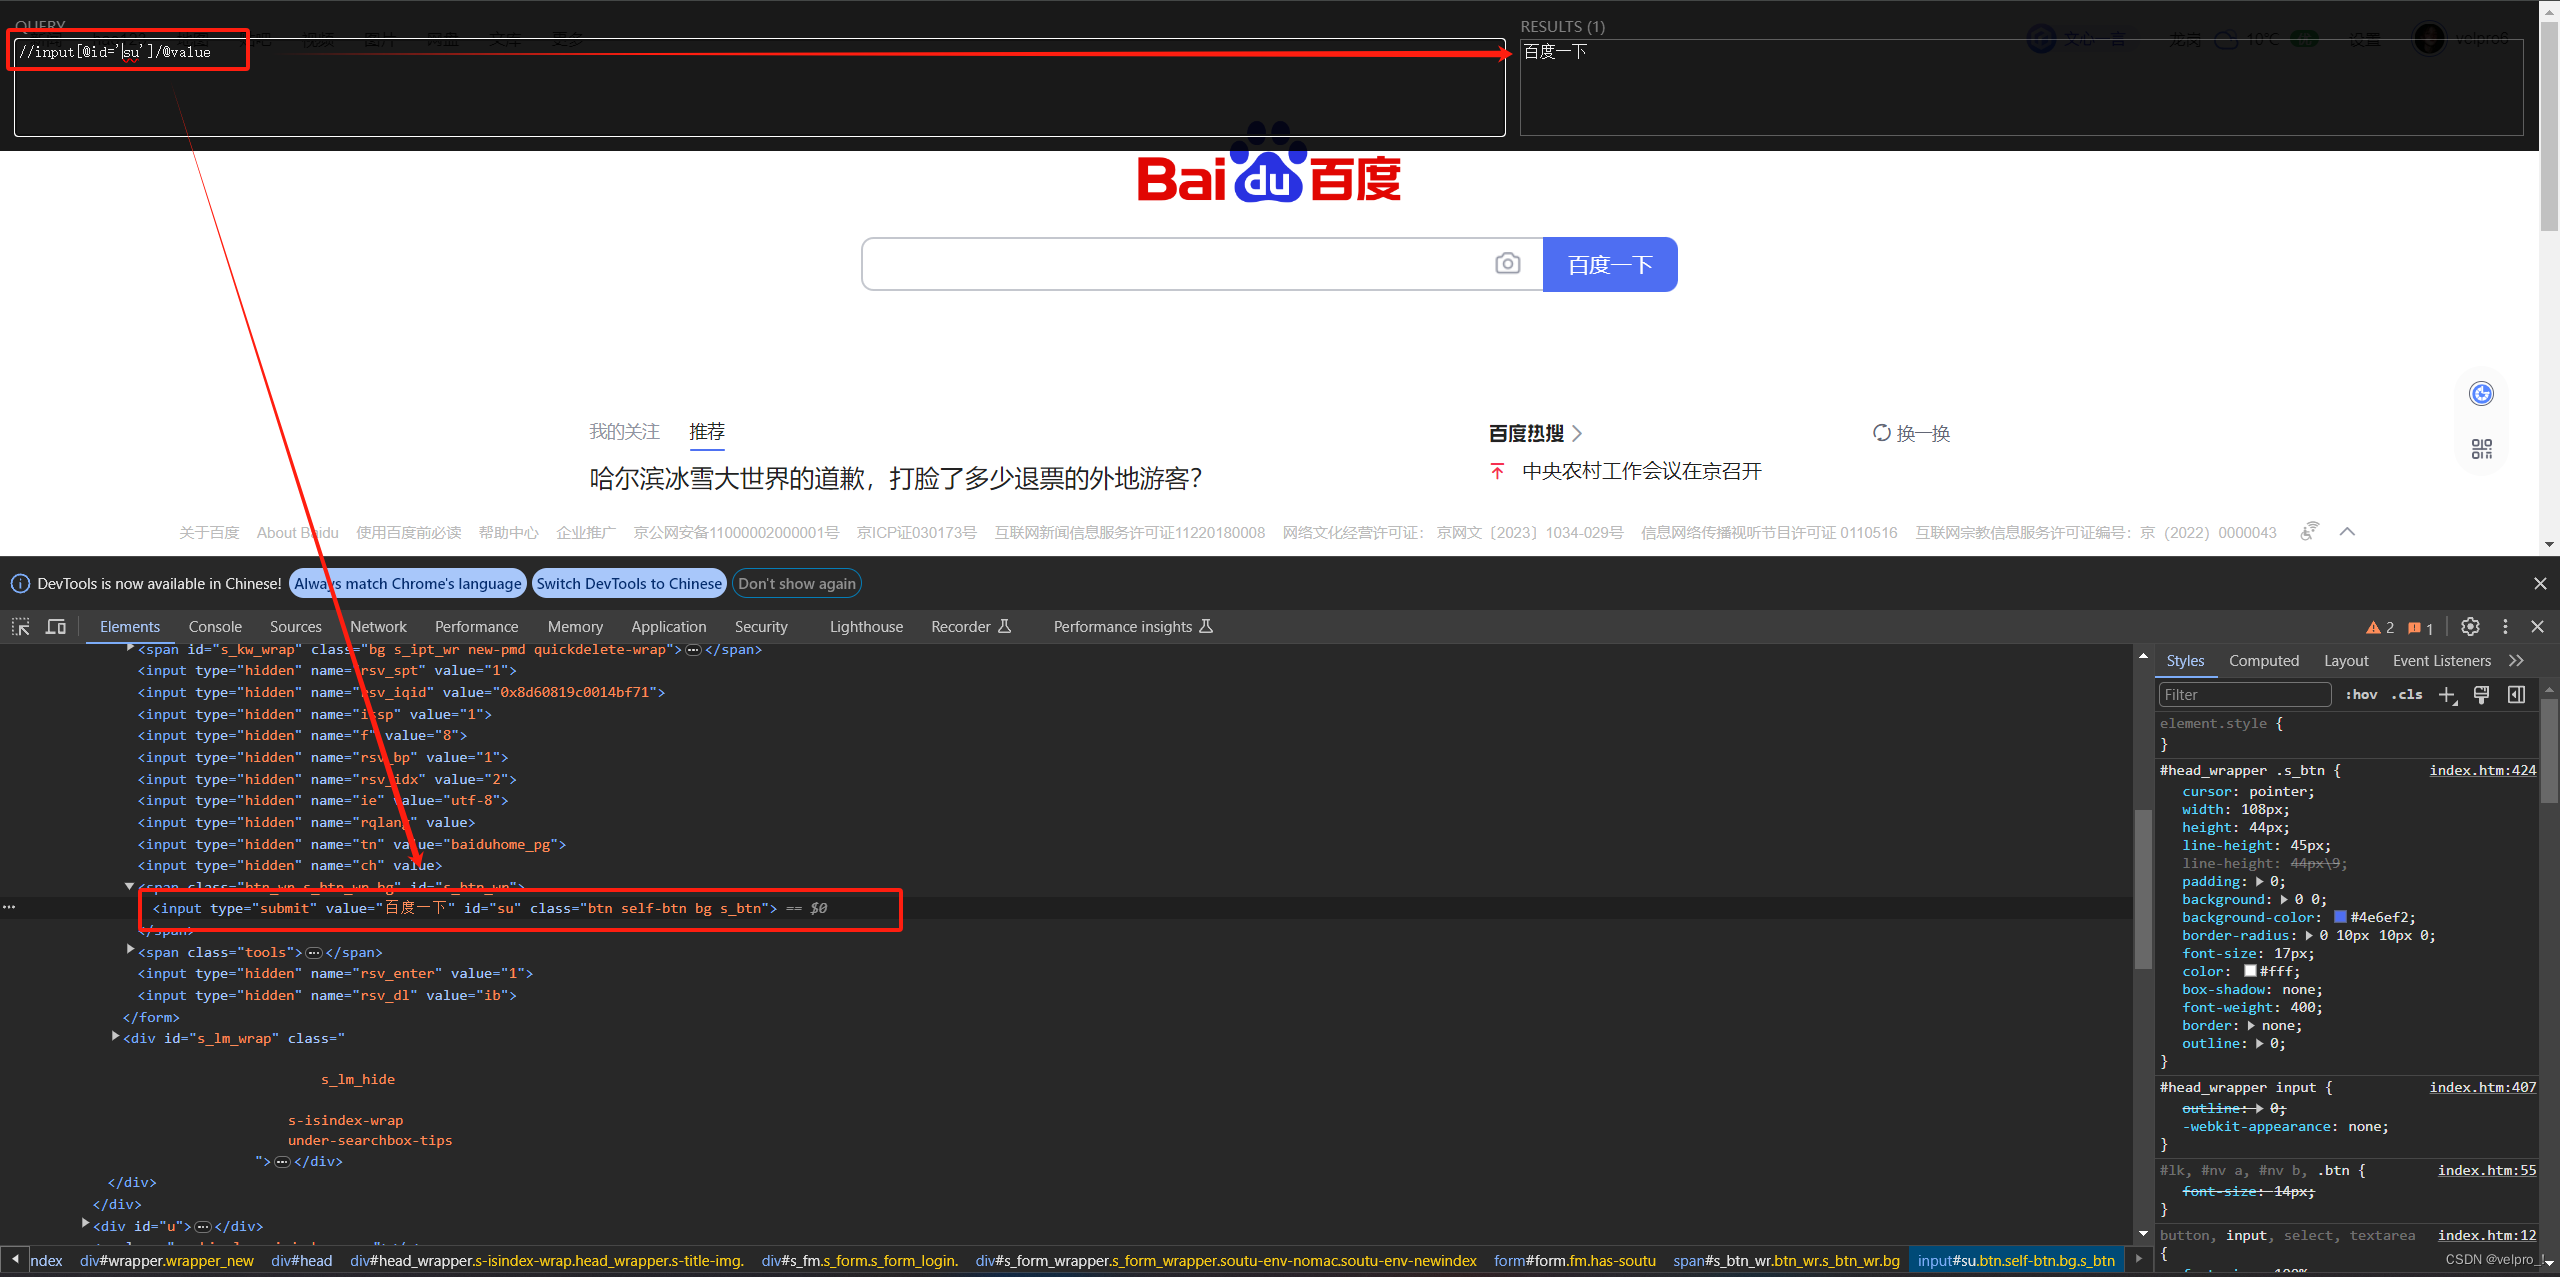
Task: Select the 推荐 feed tab
Action: coord(707,432)
